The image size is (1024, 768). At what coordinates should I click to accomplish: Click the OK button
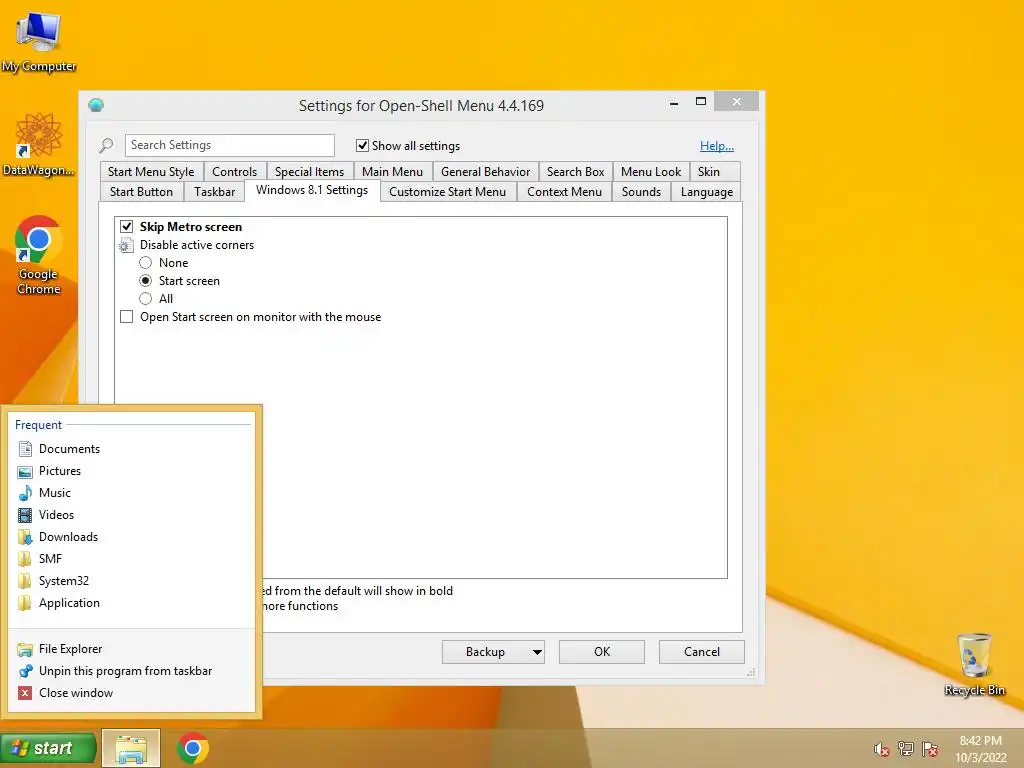coord(602,652)
